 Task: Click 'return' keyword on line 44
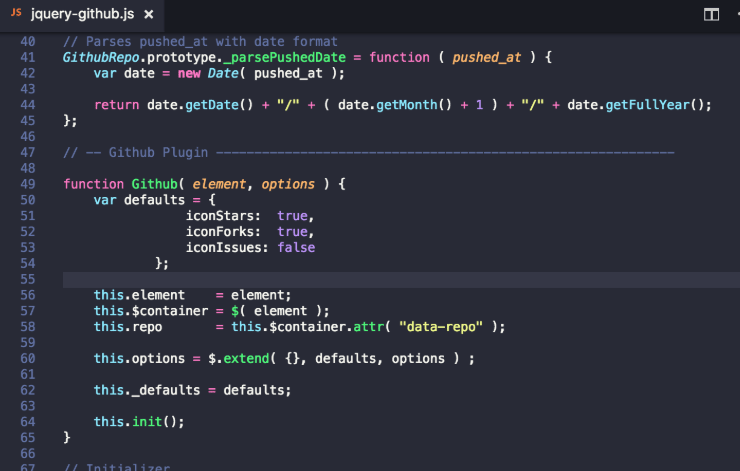(x=117, y=105)
